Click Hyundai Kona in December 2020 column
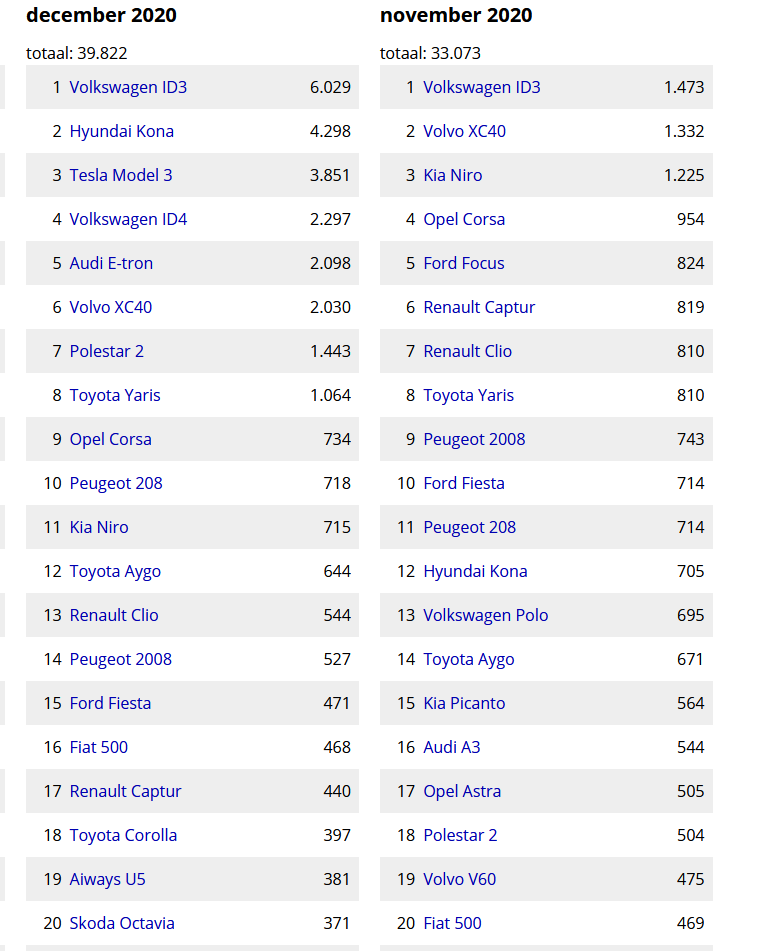Image resolution: width=758 pixels, height=951 pixels. 121,131
